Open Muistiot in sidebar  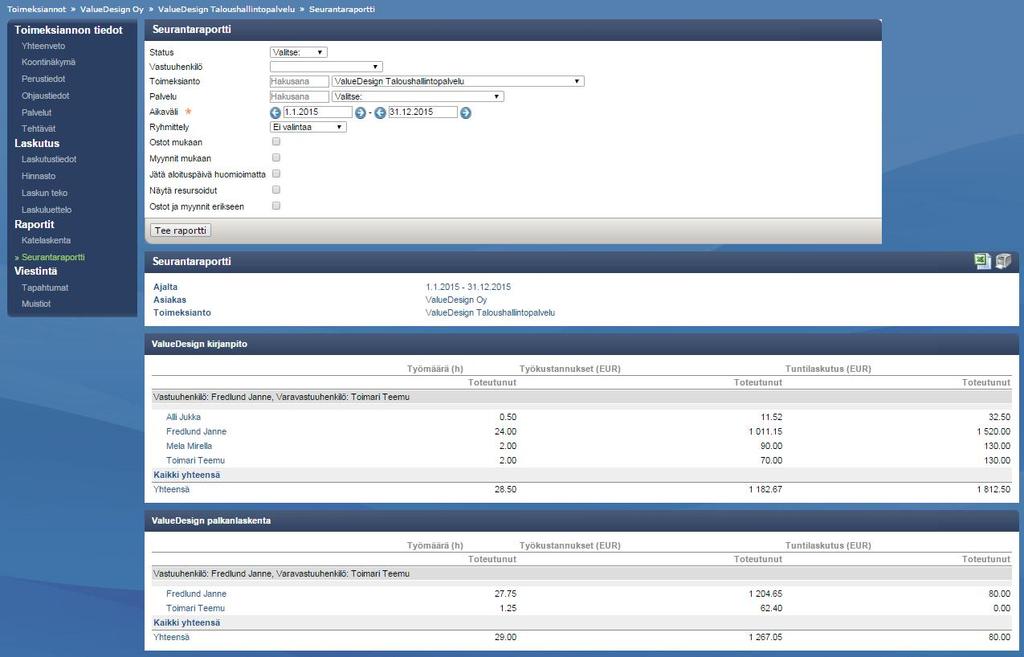[36, 304]
